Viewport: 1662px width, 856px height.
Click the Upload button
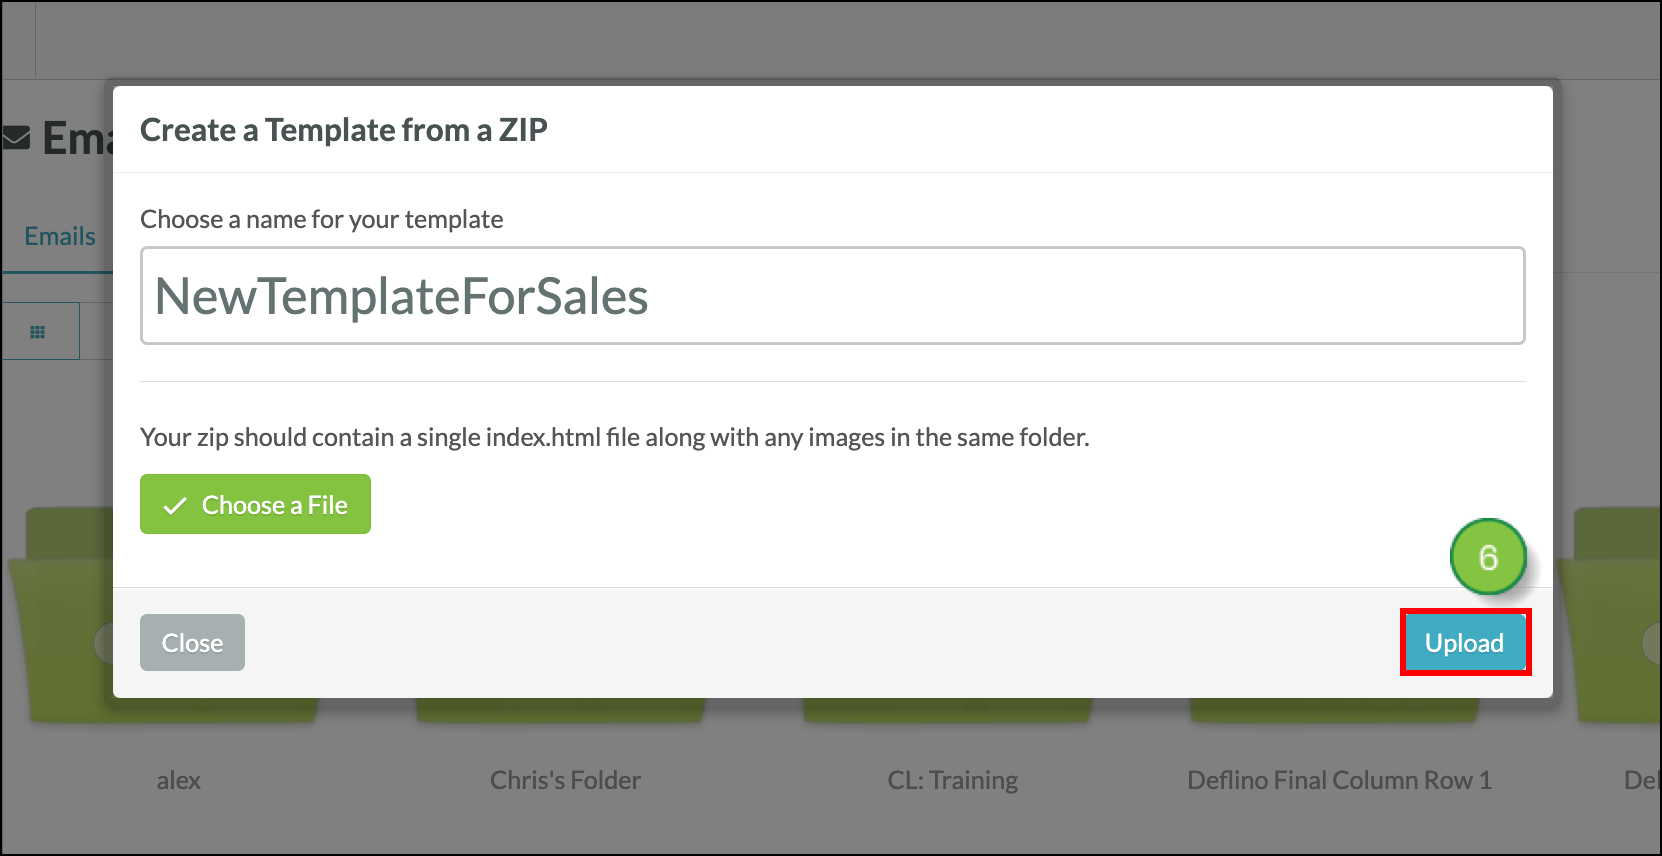1465,643
